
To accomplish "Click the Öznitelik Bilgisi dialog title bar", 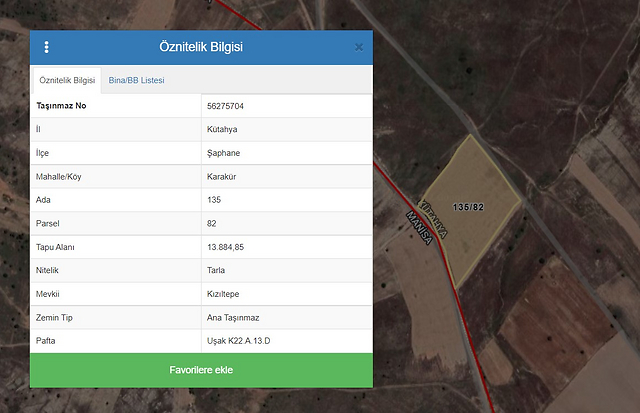I will point(201,47).
